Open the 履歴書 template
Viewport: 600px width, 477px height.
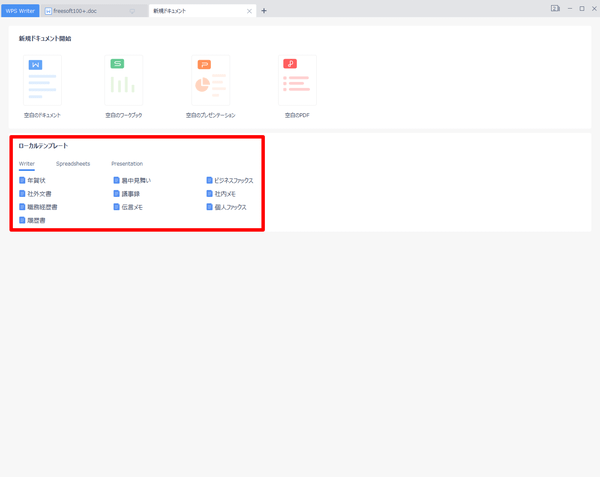[37, 220]
